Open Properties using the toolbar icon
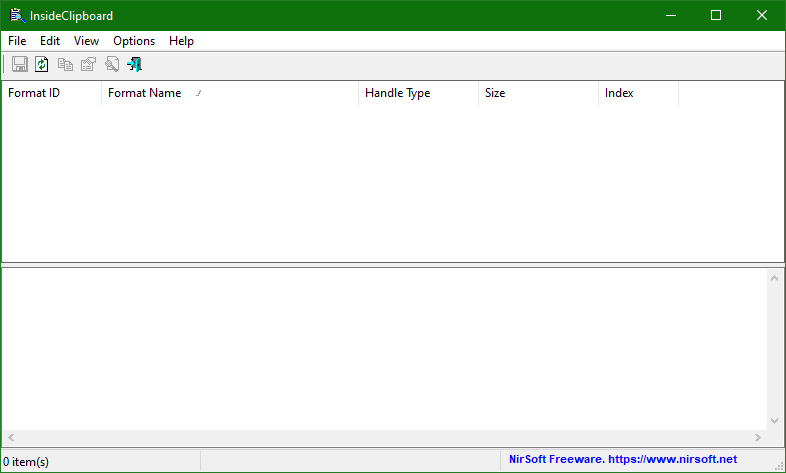 (88, 64)
